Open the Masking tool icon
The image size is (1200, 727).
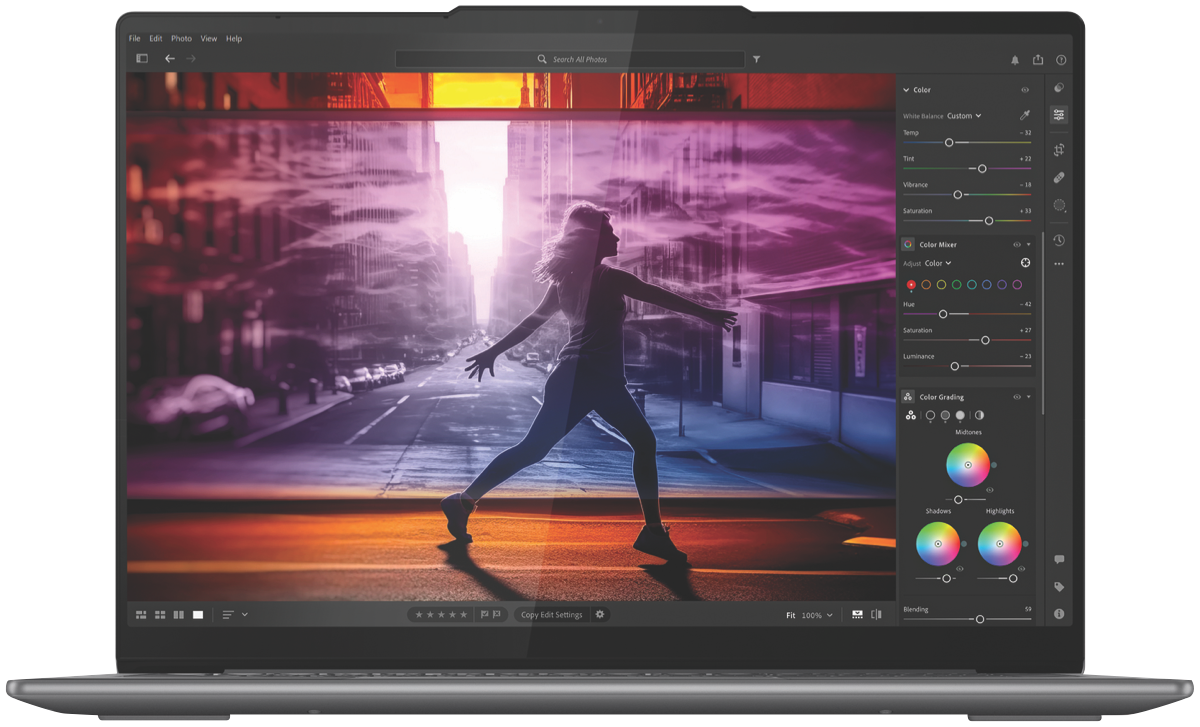tap(1059, 205)
